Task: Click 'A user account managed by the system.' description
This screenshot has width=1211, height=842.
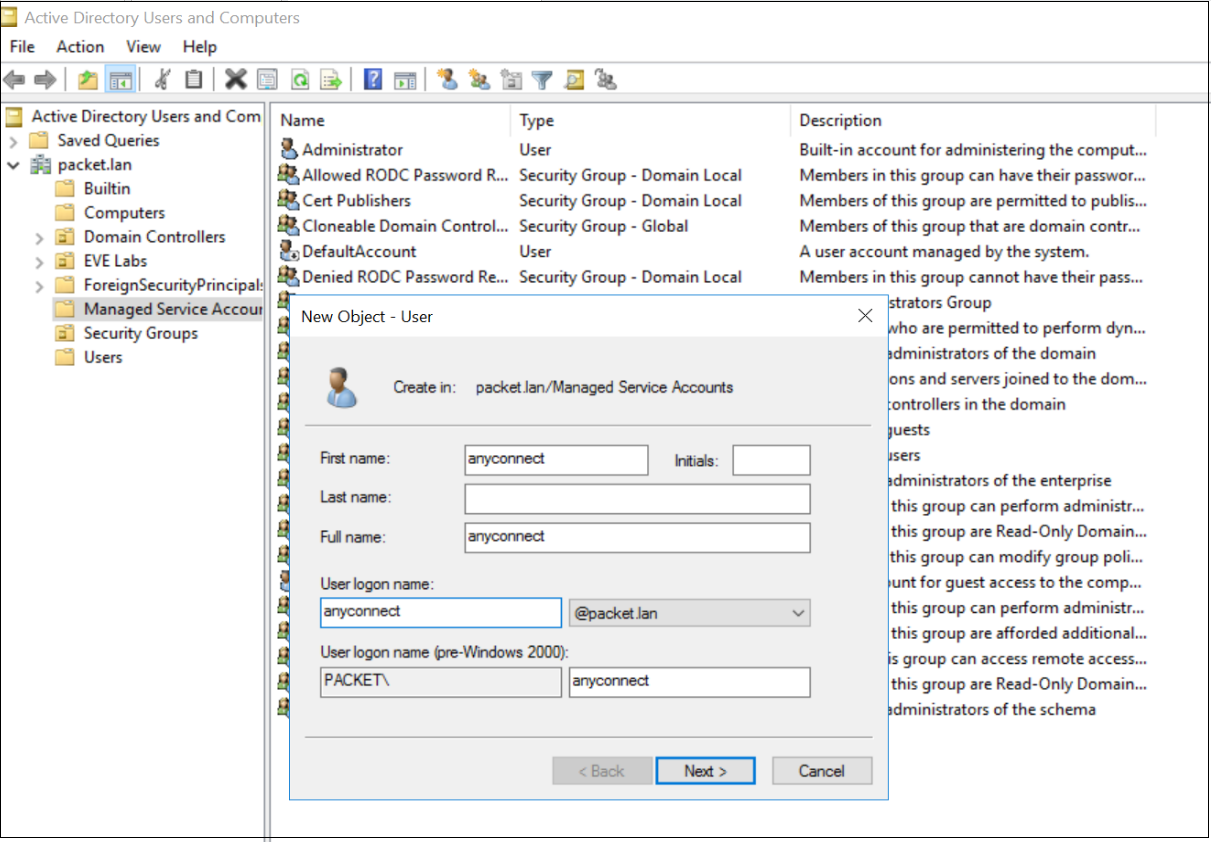Action: (x=944, y=252)
